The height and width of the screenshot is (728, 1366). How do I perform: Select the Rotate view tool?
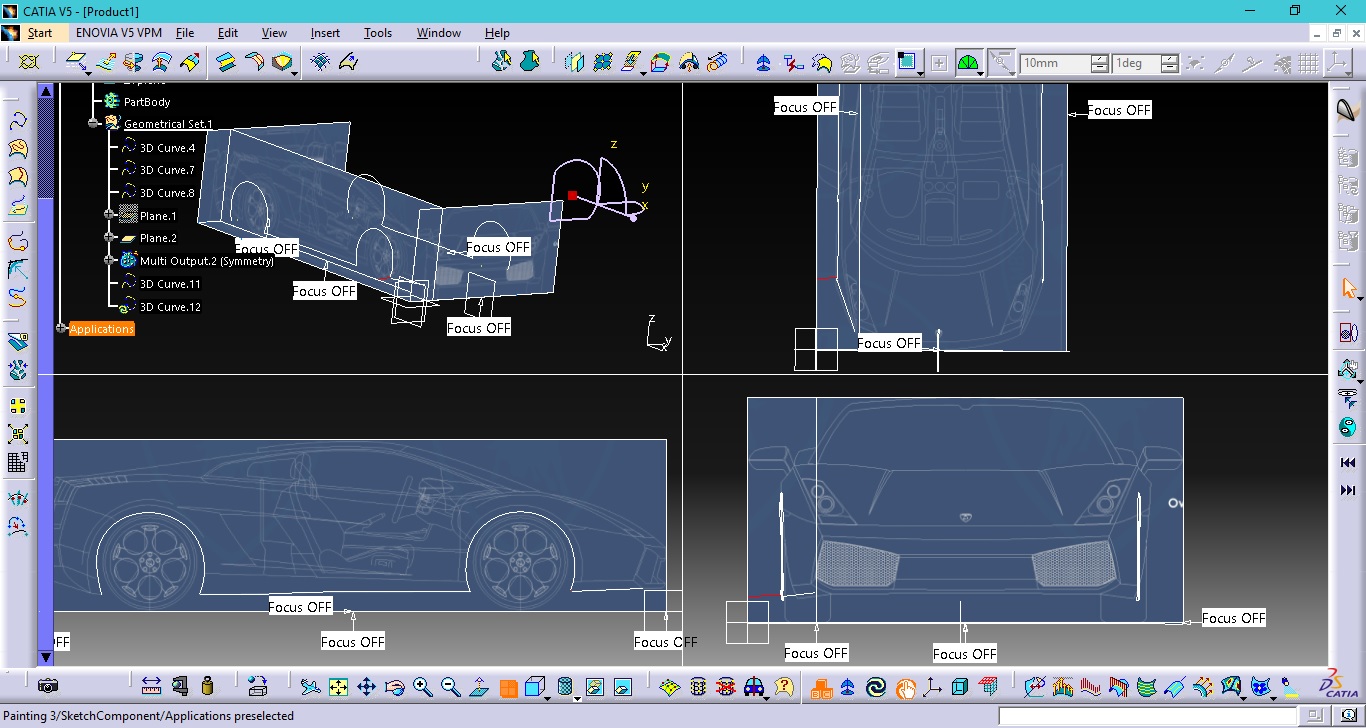coord(394,687)
